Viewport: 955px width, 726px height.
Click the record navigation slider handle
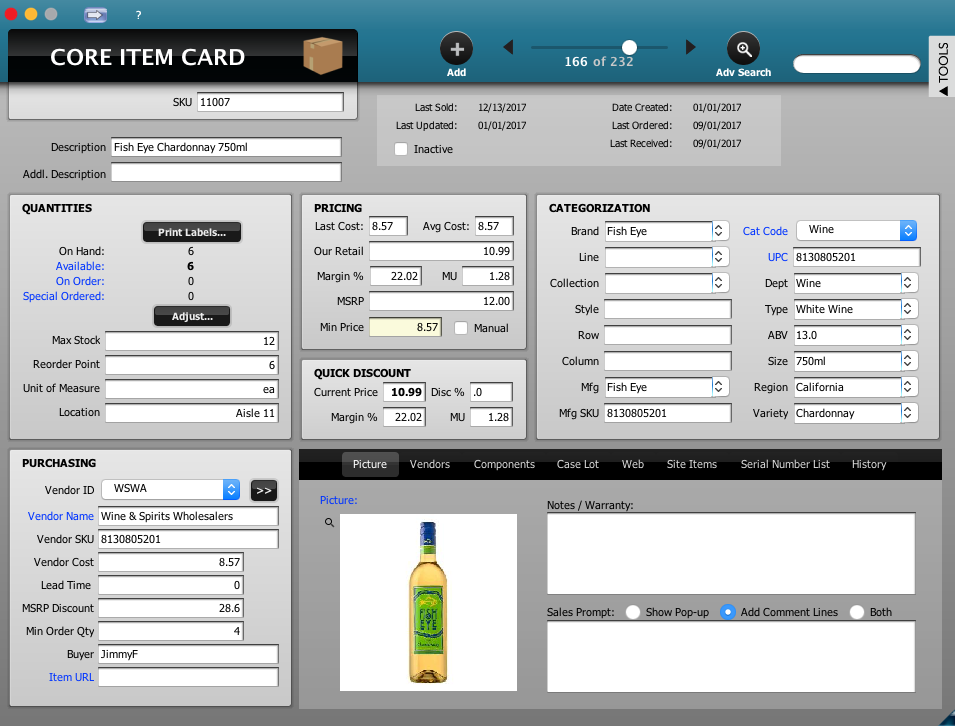(629, 47)
